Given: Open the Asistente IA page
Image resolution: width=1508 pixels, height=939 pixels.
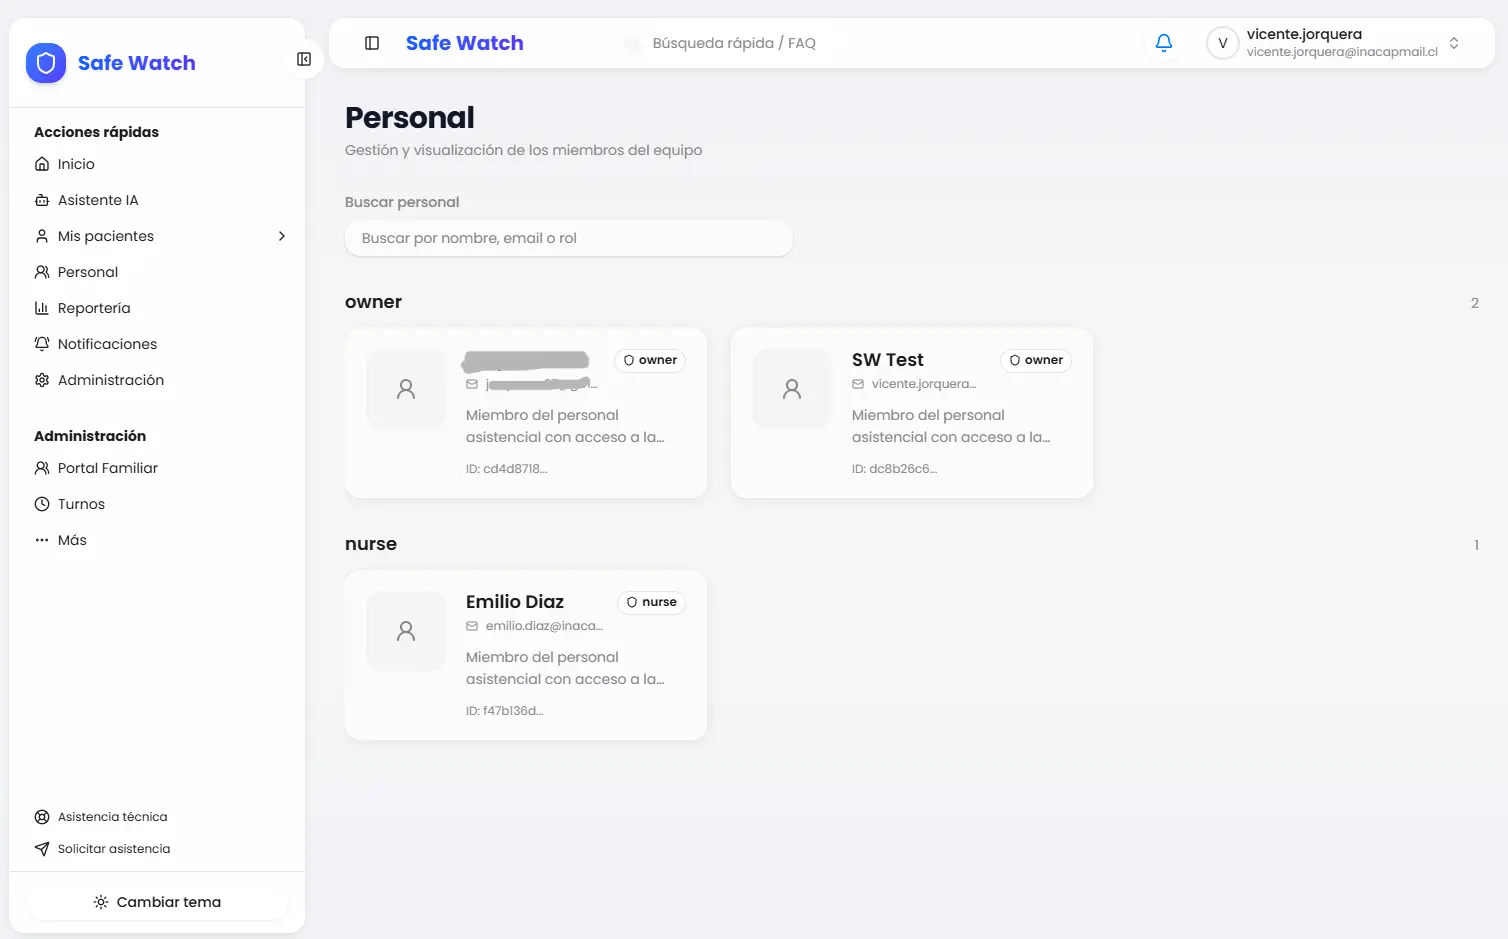Looking at the screenshot, I should tap(97, 200).
